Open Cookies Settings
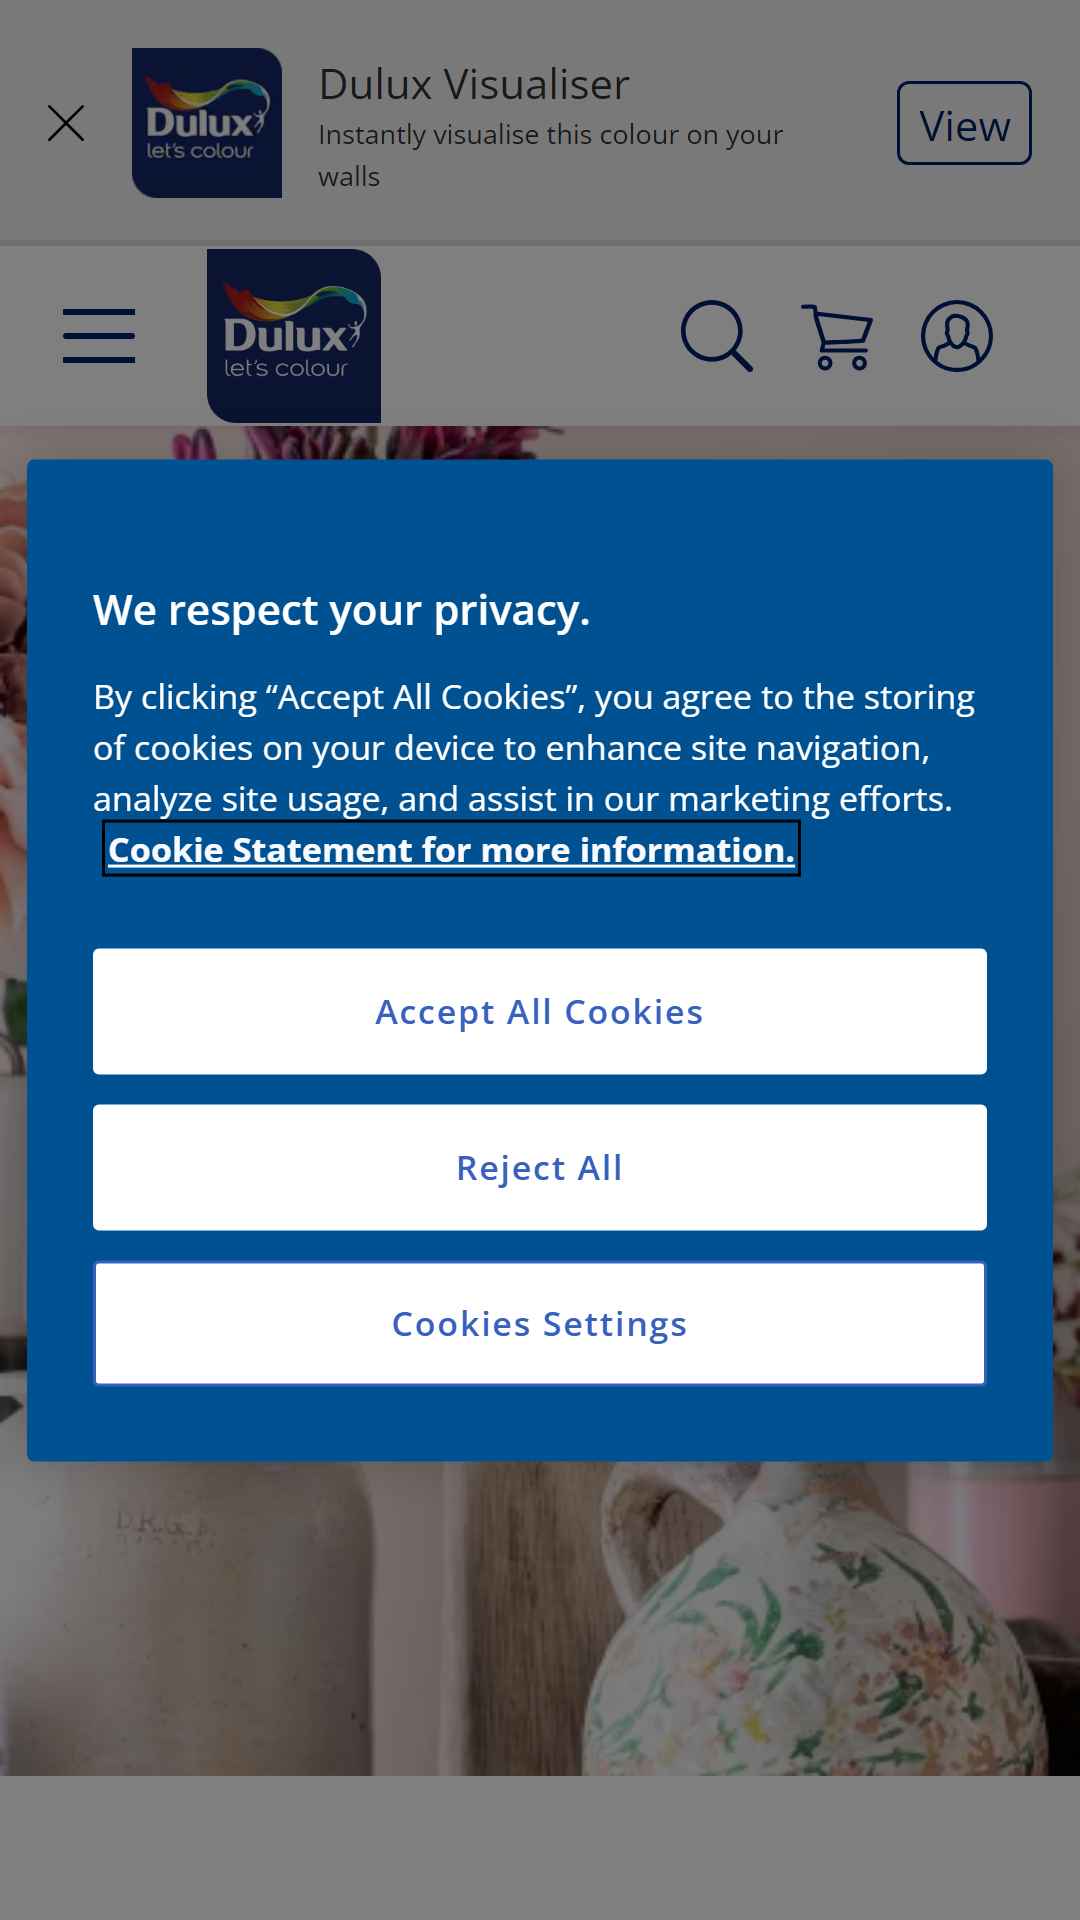The width and height of the screenshot is (1080, 1920). [x=540, y=1323]
